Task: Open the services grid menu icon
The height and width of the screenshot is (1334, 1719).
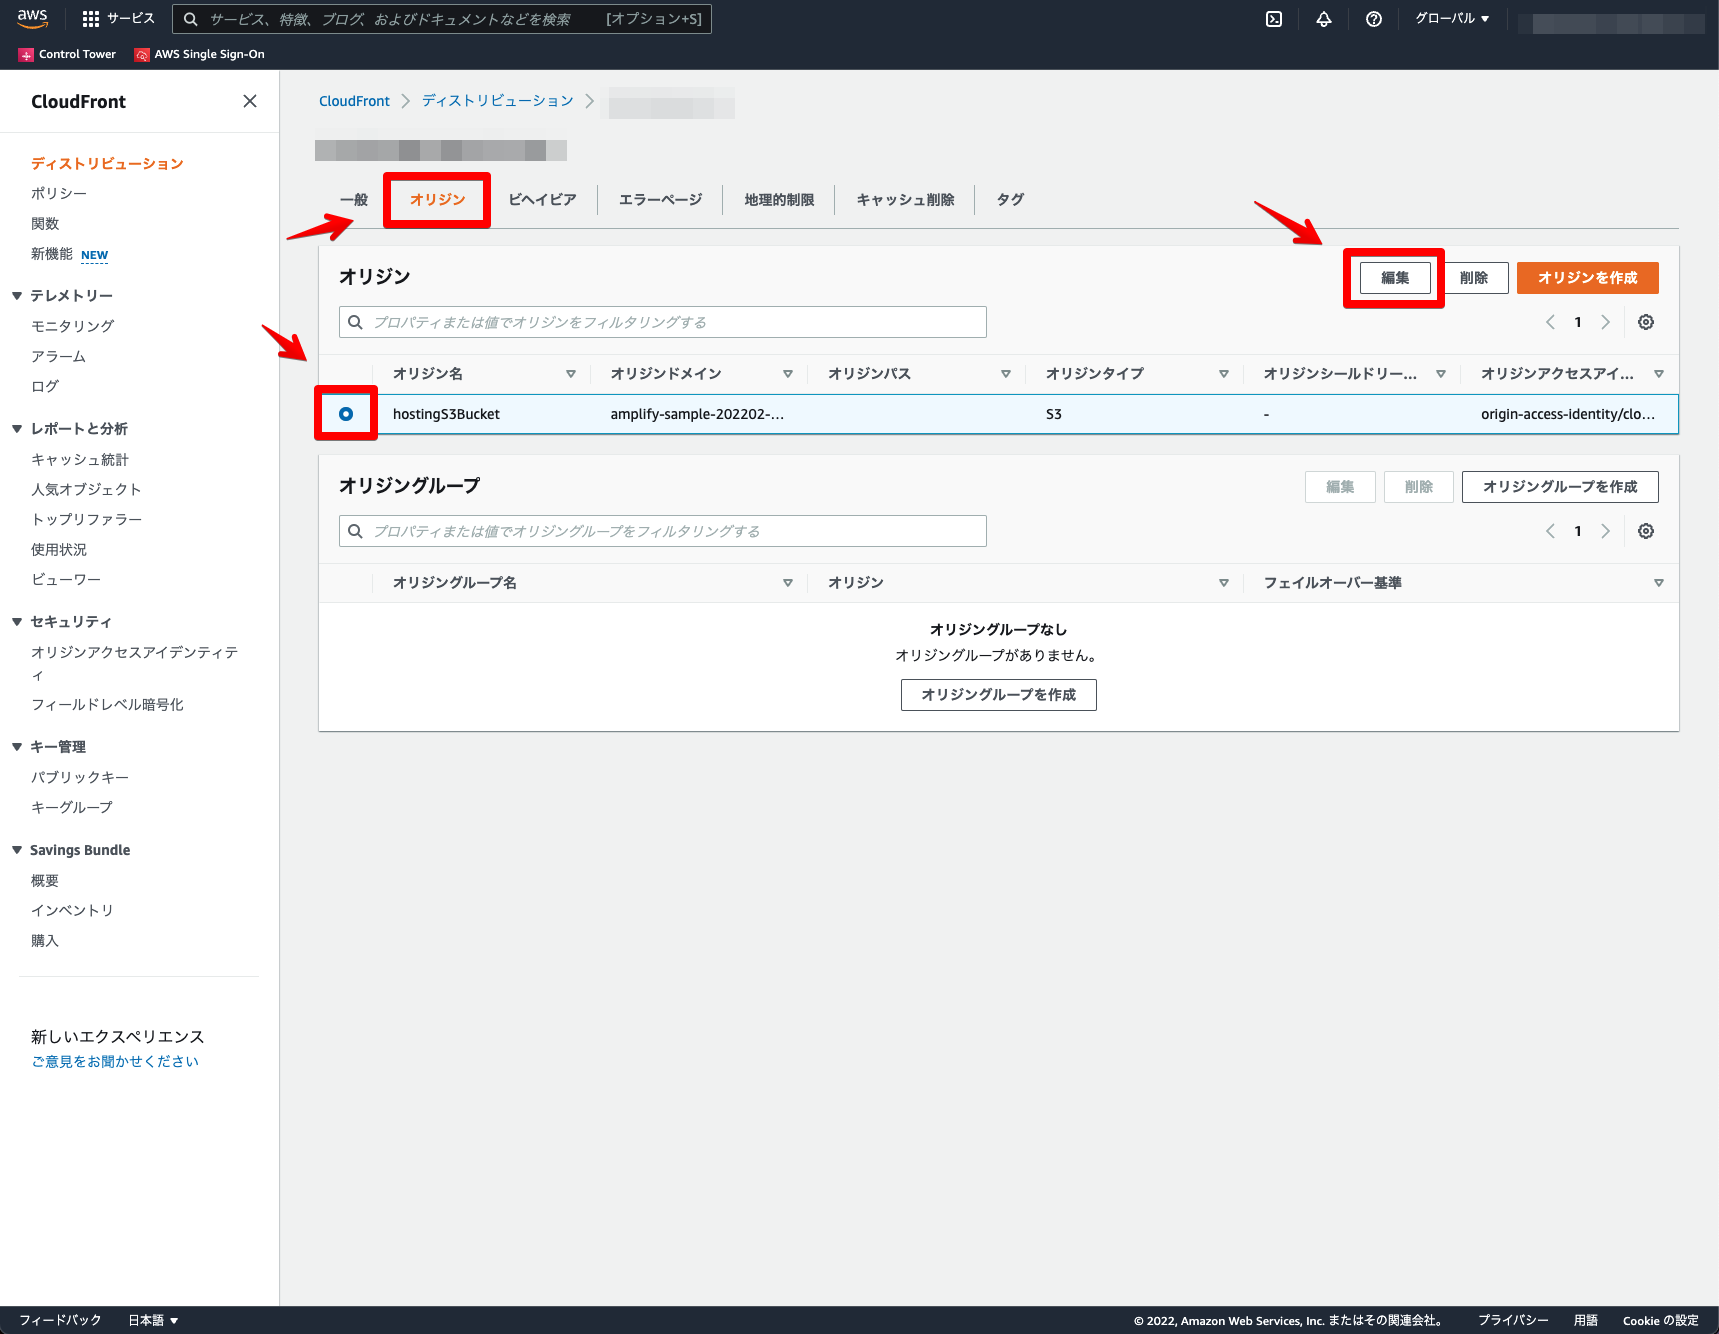Action: [91, 19]
